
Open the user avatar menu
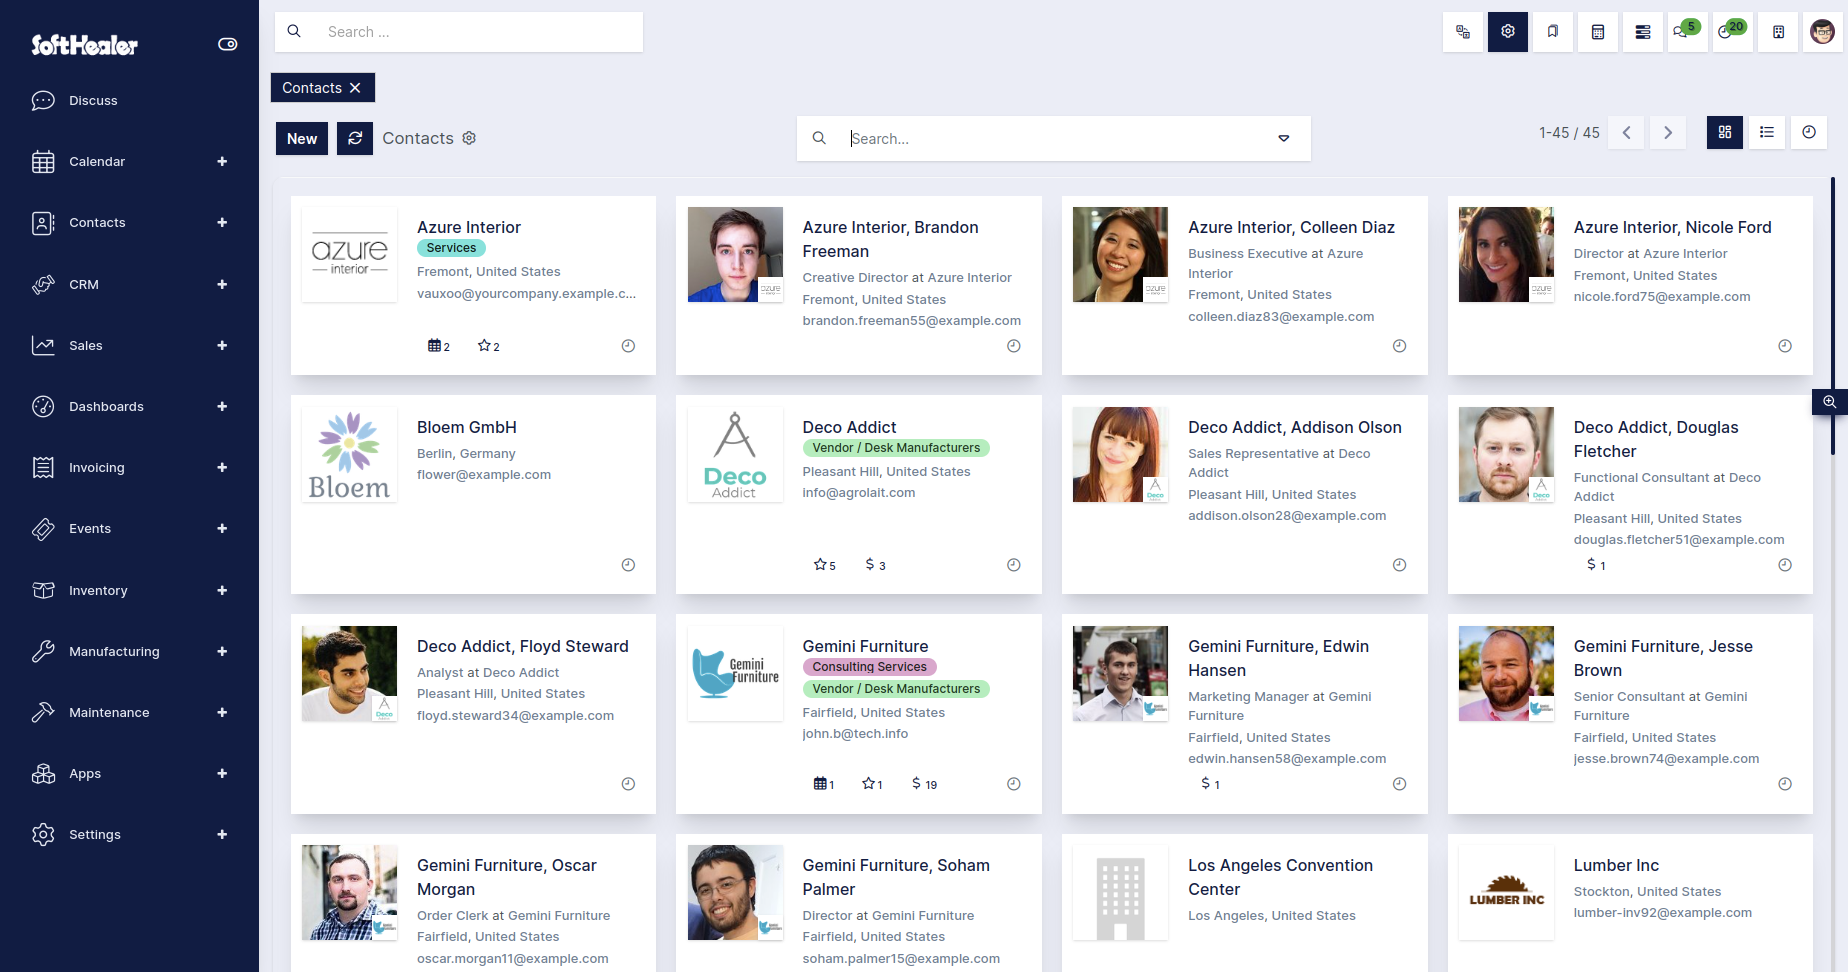tap(1823, 32)
